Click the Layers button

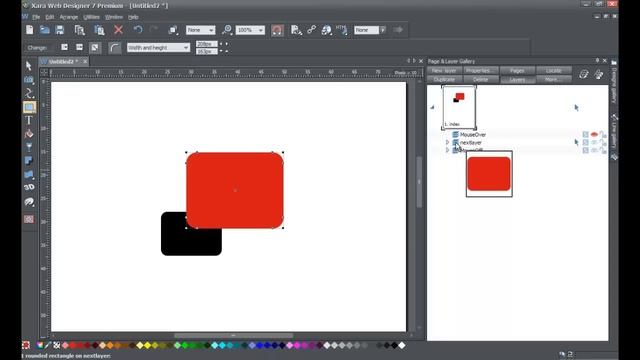pyautogui.click(x=517, y=79)
